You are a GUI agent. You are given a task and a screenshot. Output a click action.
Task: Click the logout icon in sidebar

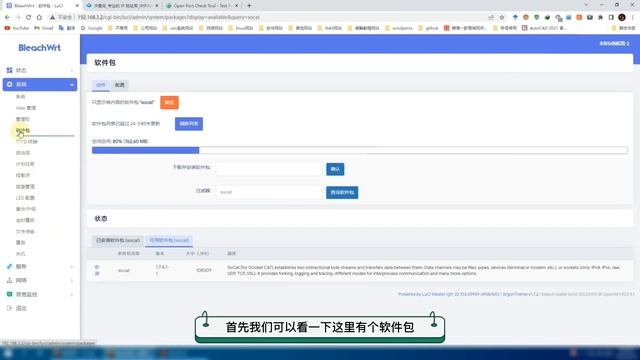[x=9, y=308]
